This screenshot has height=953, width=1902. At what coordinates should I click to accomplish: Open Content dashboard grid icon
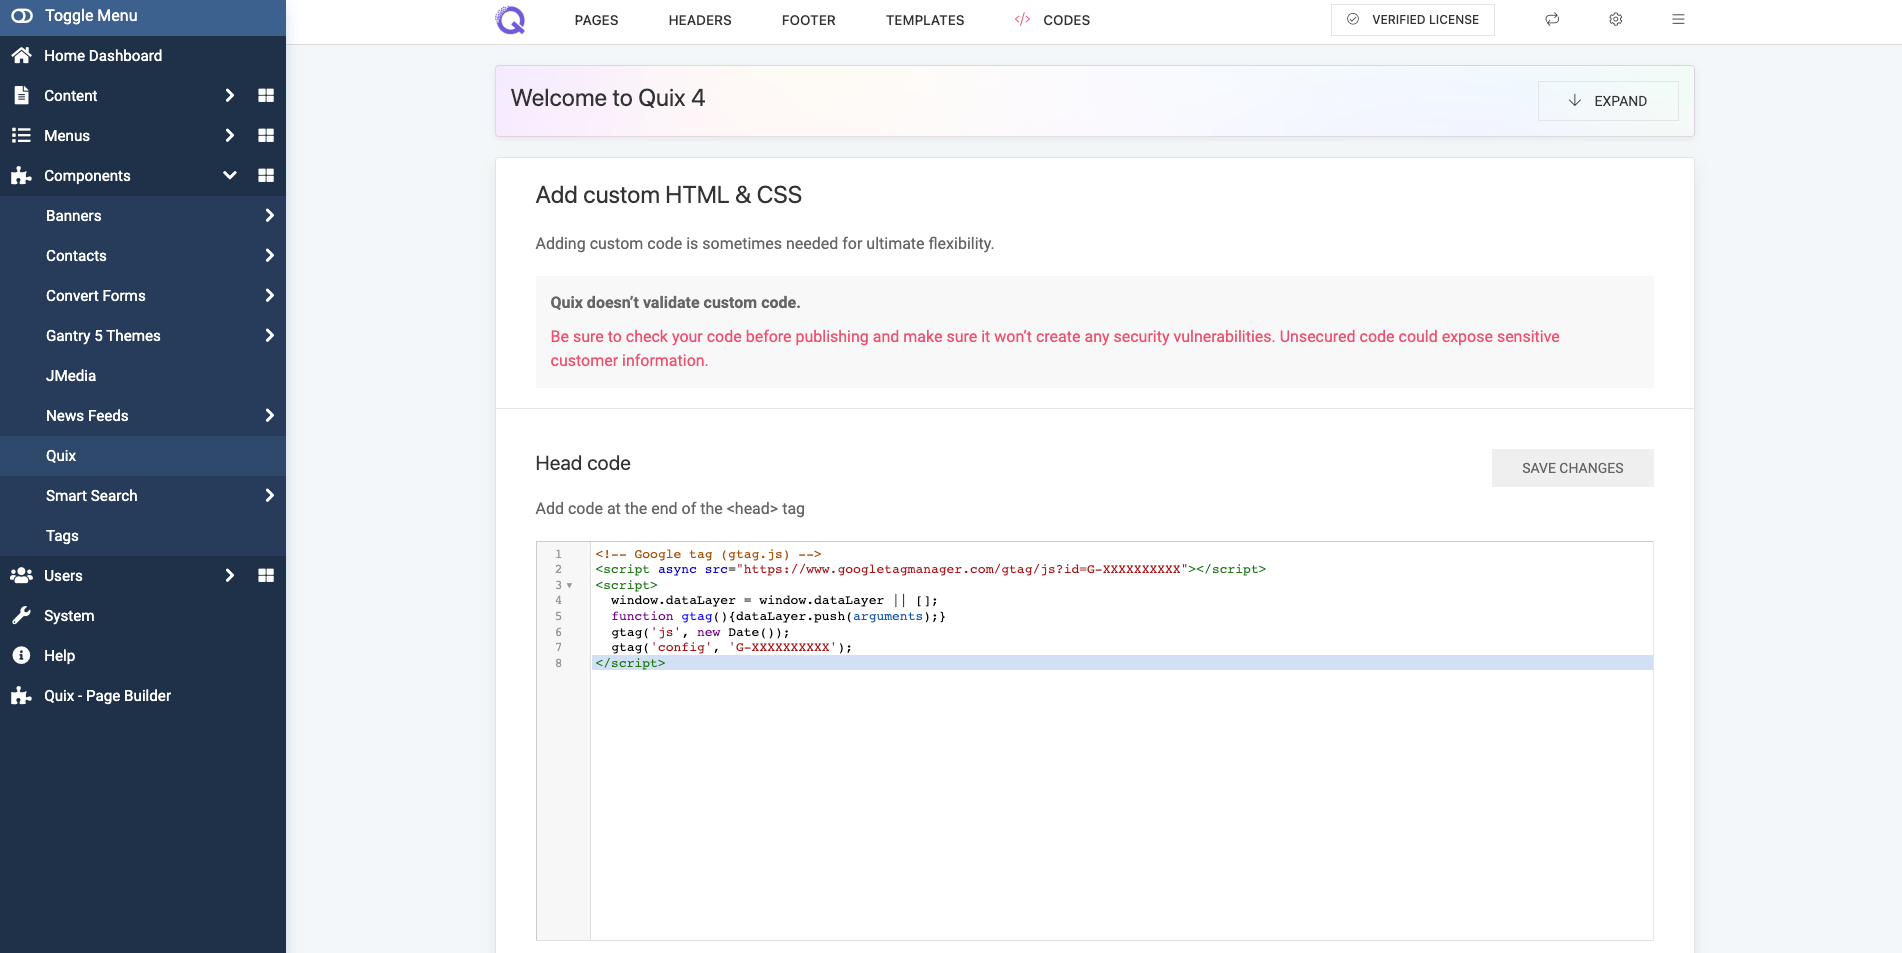tap(266, 95)
